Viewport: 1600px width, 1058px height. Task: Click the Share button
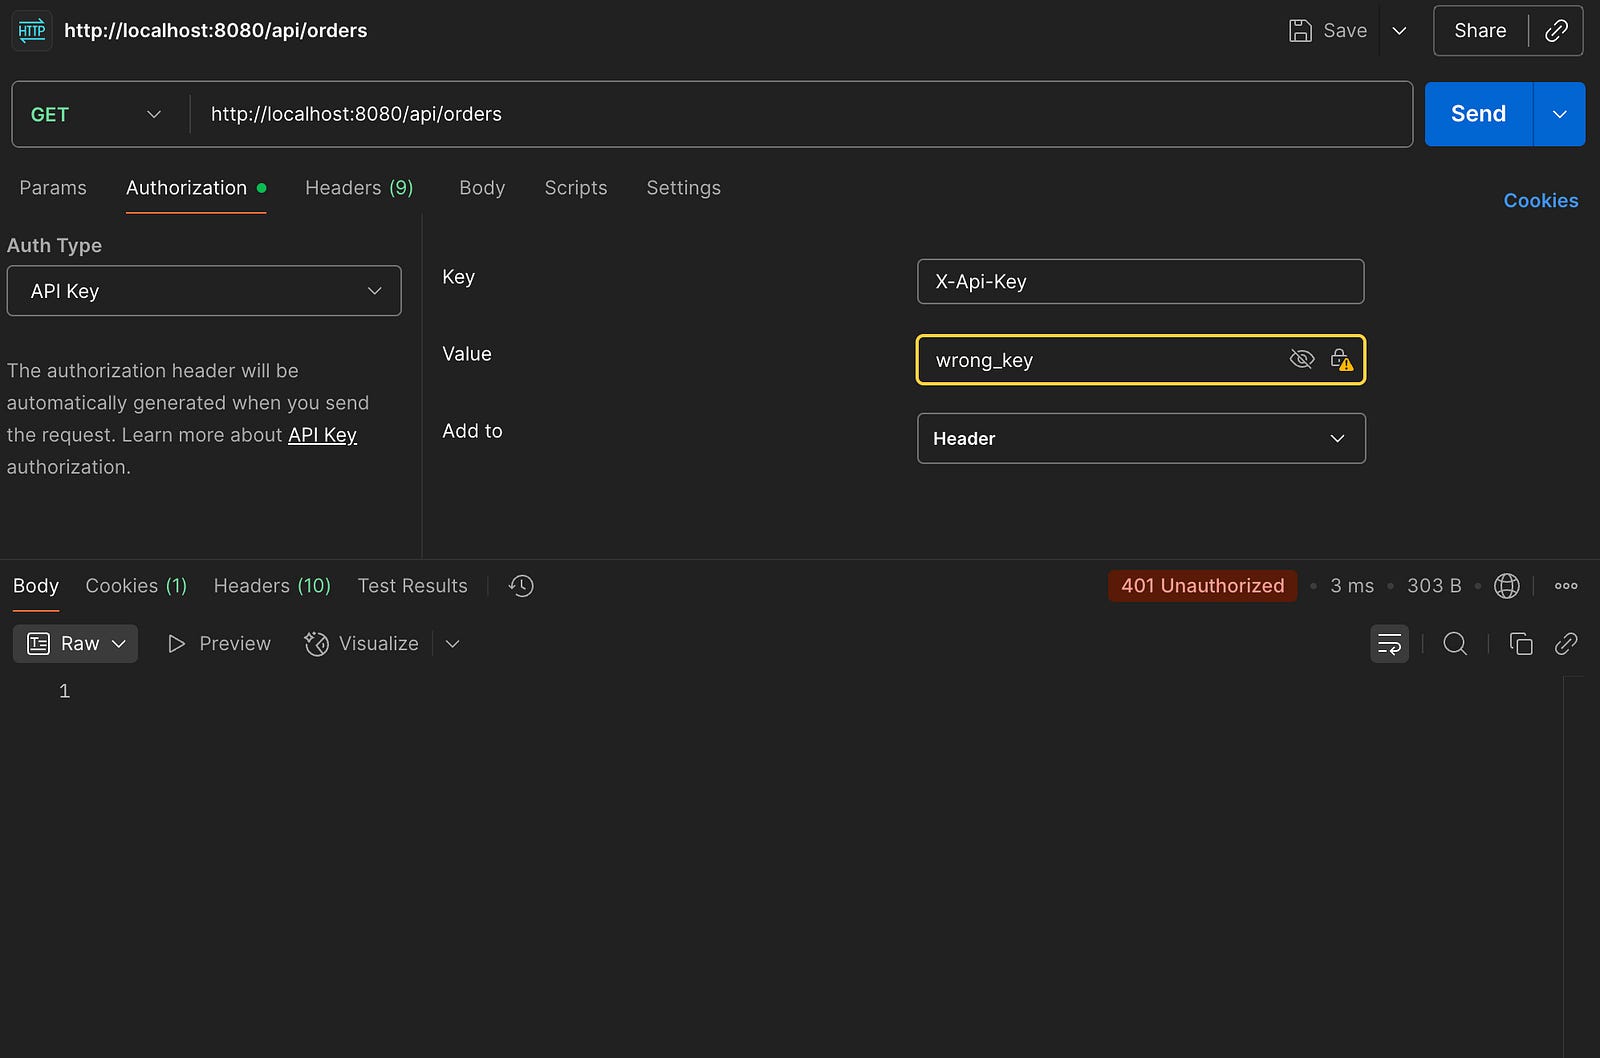point(1480,31)
